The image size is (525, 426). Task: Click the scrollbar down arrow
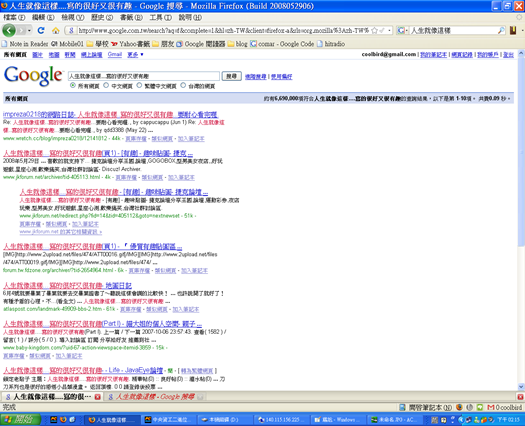click(x=521, y=386)
